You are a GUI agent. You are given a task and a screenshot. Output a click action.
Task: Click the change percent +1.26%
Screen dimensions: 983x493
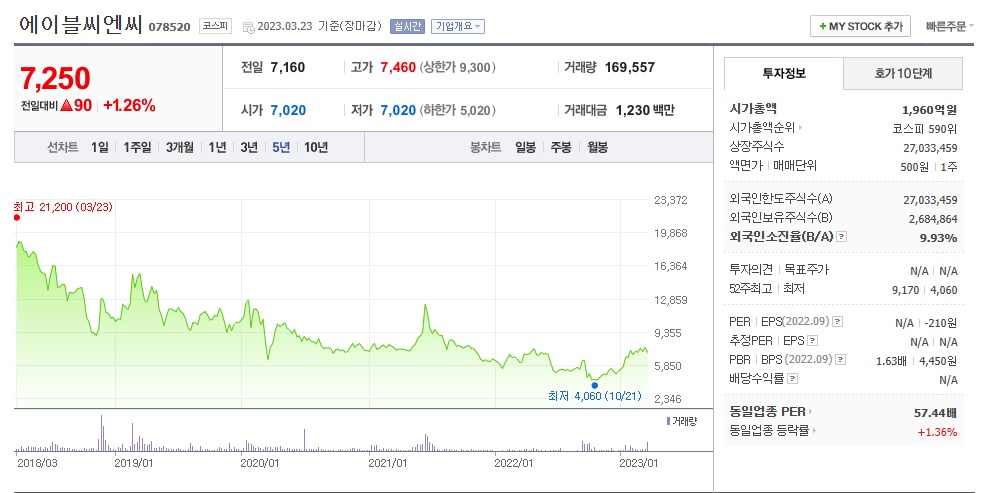pyautogui.click(x=129, y=105)
